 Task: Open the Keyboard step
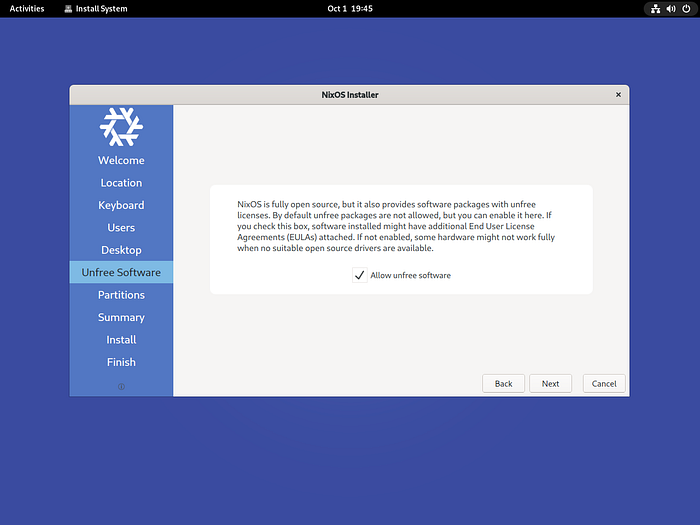tap(121, 205)
